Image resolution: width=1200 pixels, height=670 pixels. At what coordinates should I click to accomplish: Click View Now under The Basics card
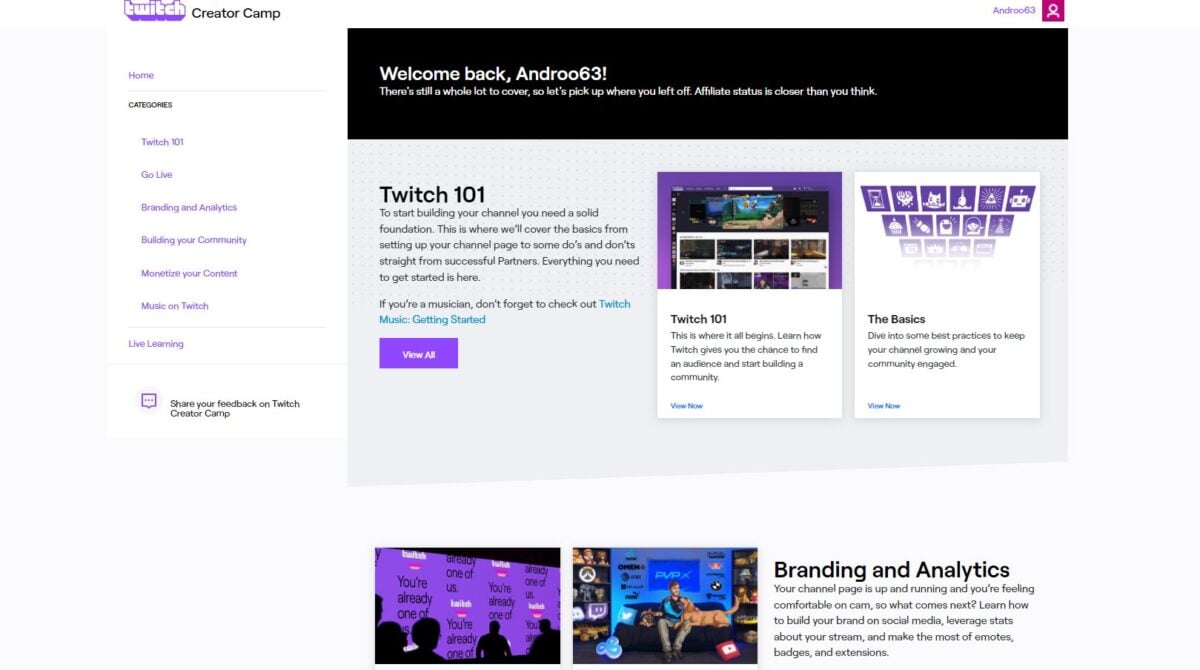coord(883,405)
